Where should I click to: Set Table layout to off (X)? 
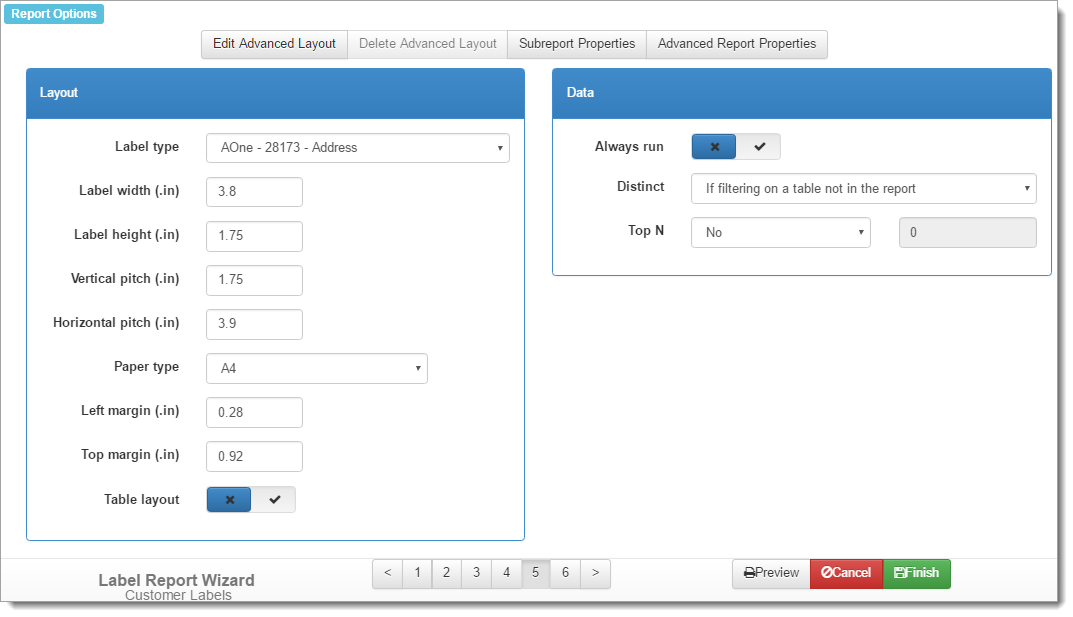click(229, 500)
